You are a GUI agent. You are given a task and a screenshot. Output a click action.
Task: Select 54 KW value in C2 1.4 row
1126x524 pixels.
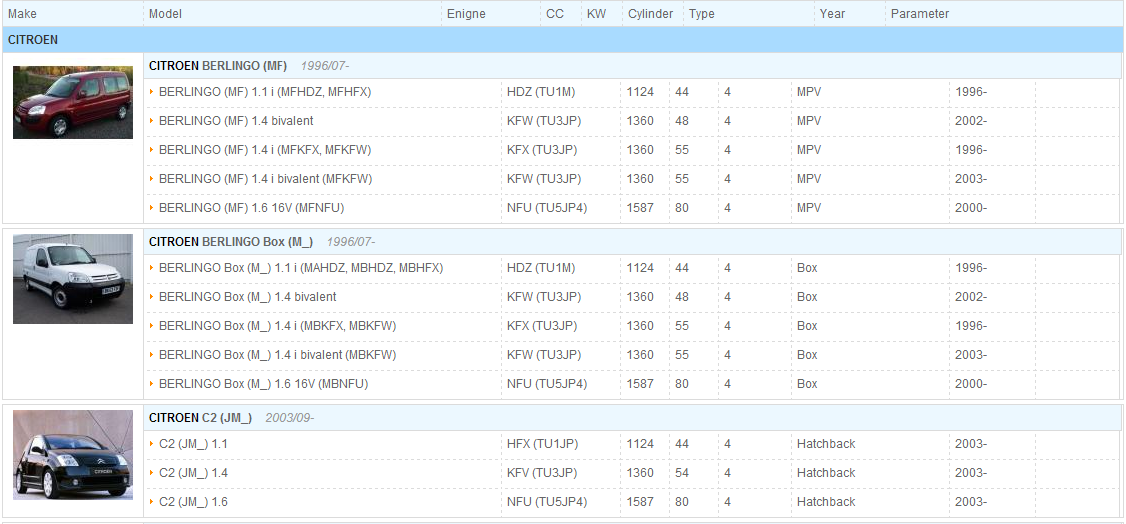click(681, 472)
